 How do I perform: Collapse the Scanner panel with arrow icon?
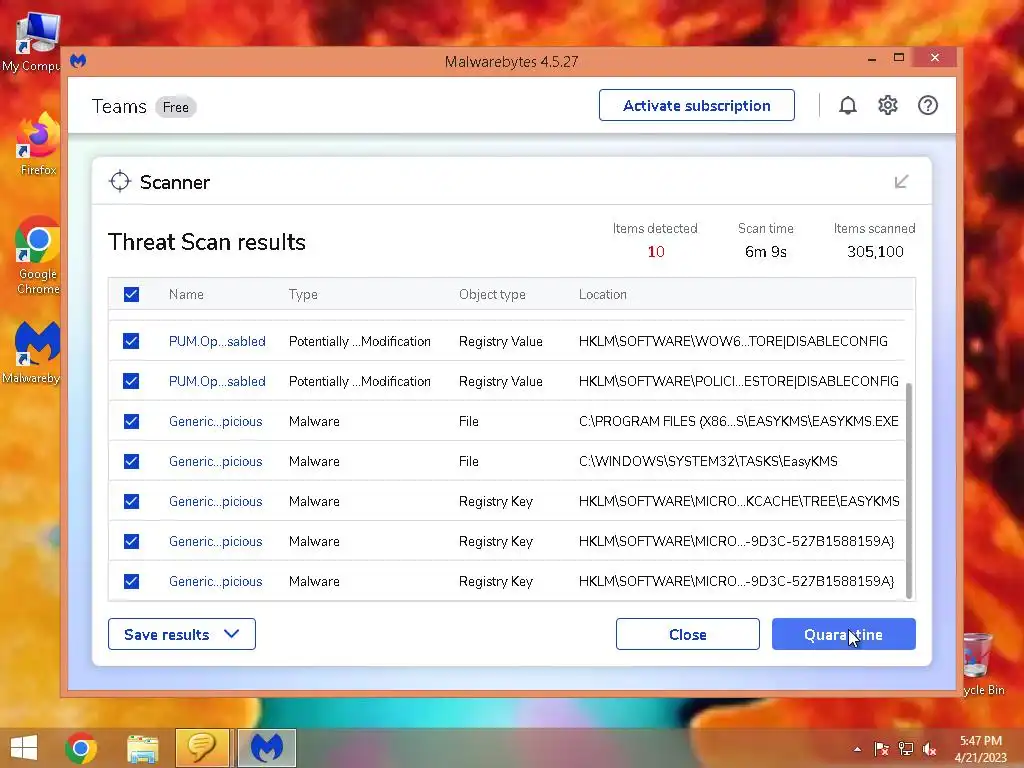pos(901,182)
